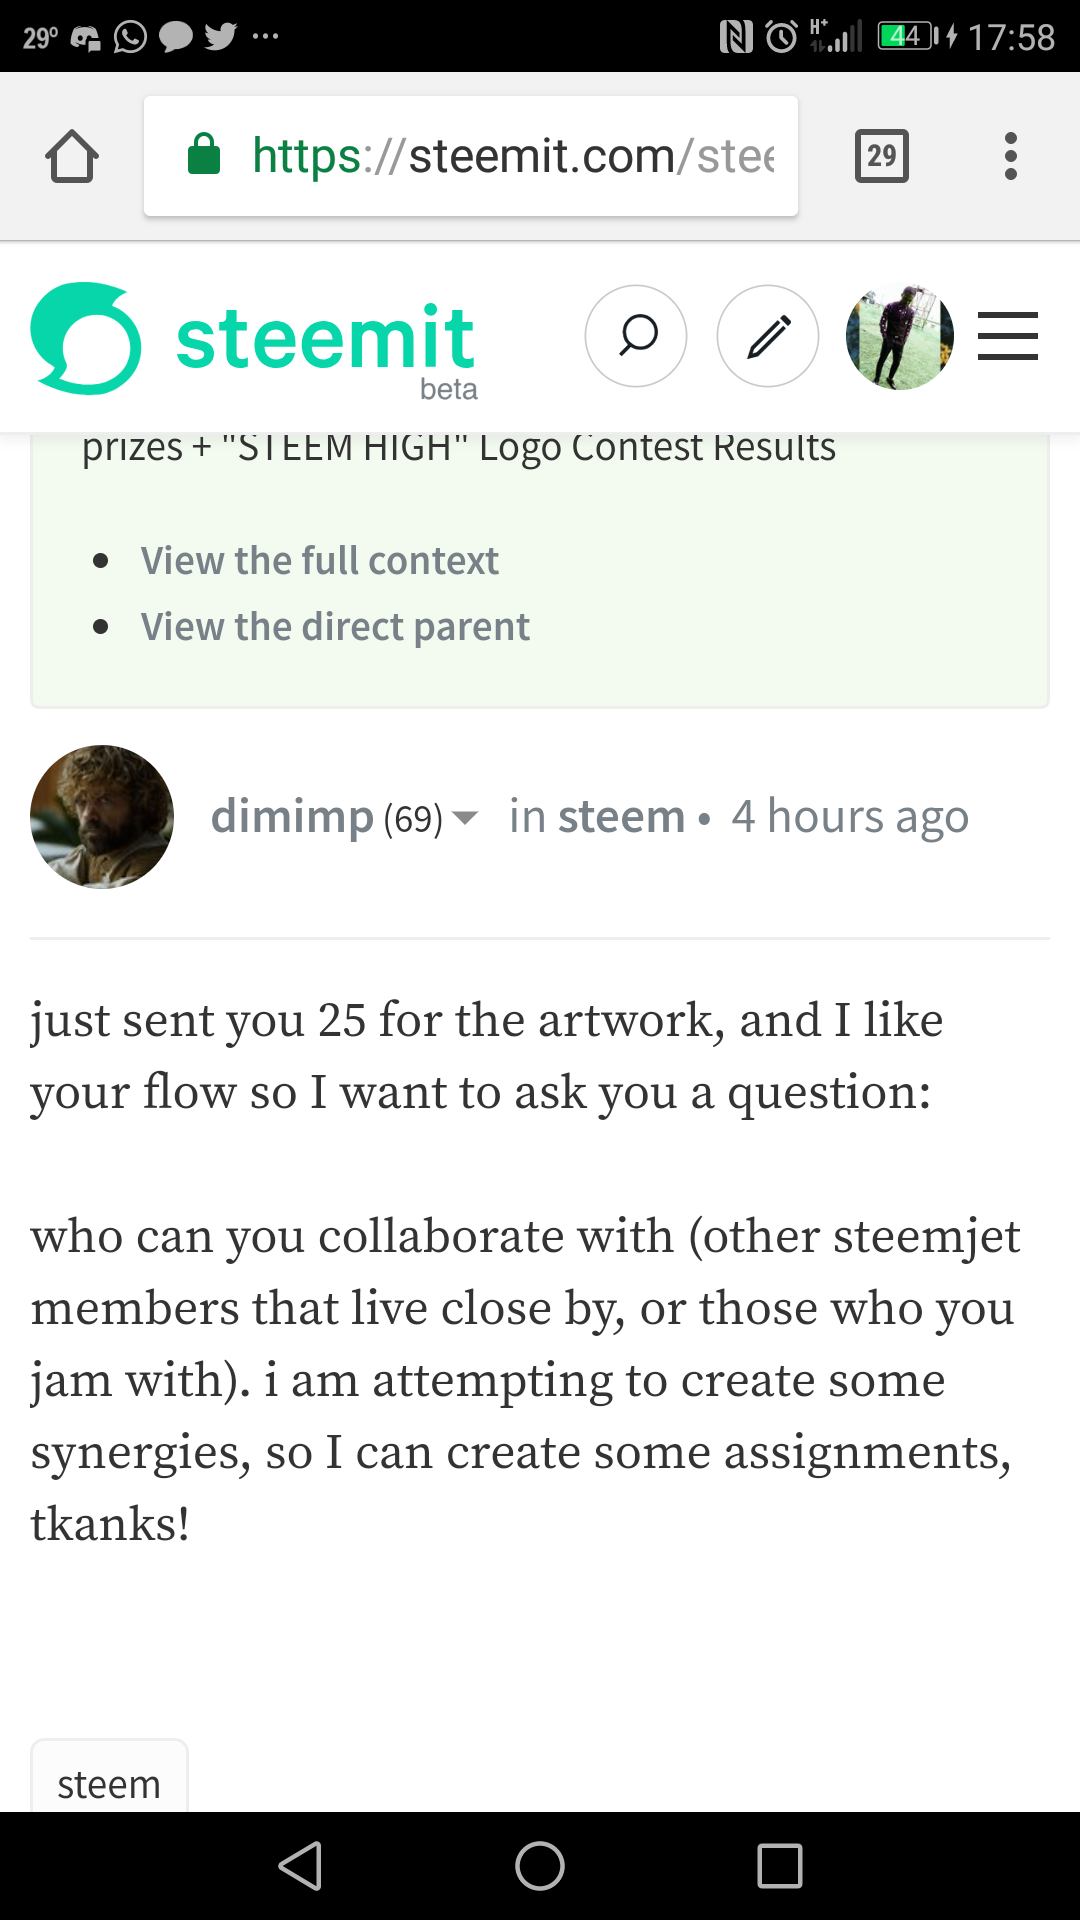Viewport: 1080px width, 1920px height.
Task: Open the 'View the full context' link
Action: tap(319, 561)
